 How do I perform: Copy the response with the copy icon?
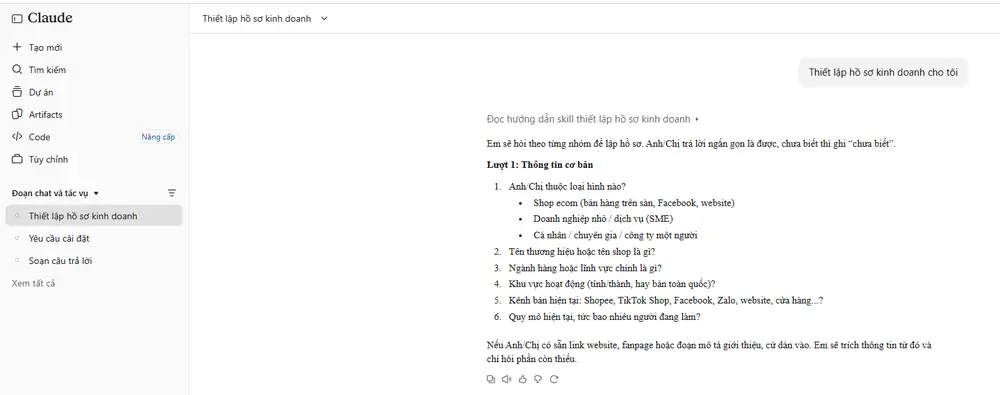coord(490,379)
